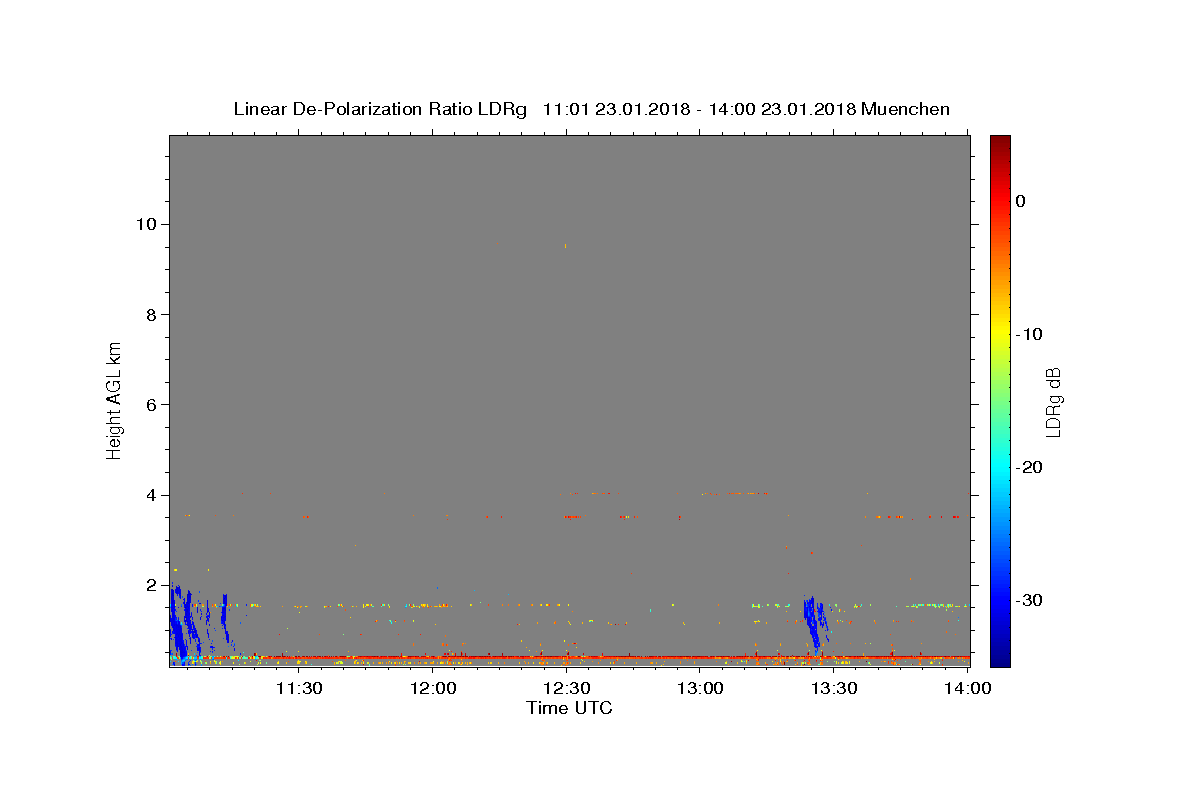The height and width of the screenshot is (800, 1200).
Task: Click the height tick label 4
Action: [x=150, y=495]
